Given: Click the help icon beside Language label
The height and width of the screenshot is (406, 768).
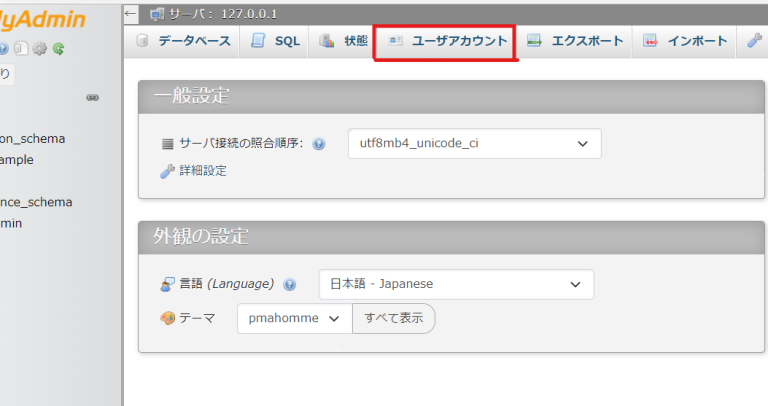Looking at the screenshot, I should point(290,284).
